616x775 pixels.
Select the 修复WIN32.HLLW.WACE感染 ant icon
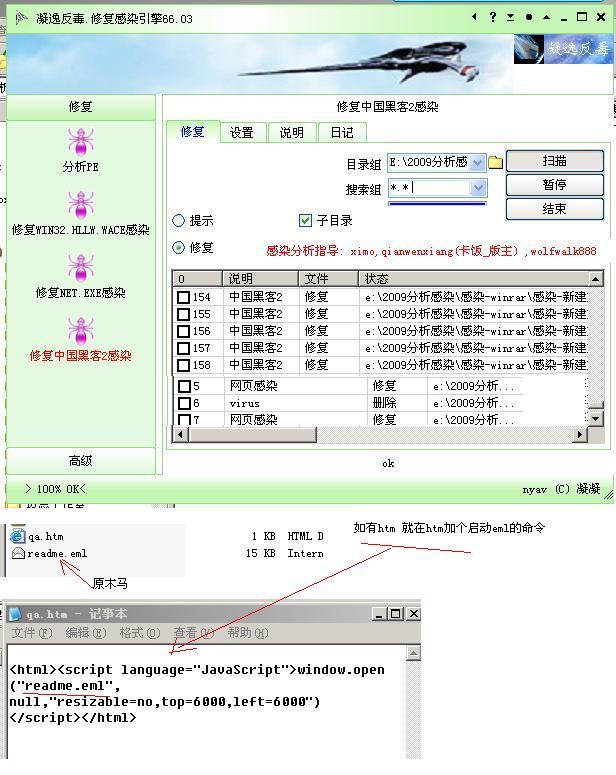(81, 205)
